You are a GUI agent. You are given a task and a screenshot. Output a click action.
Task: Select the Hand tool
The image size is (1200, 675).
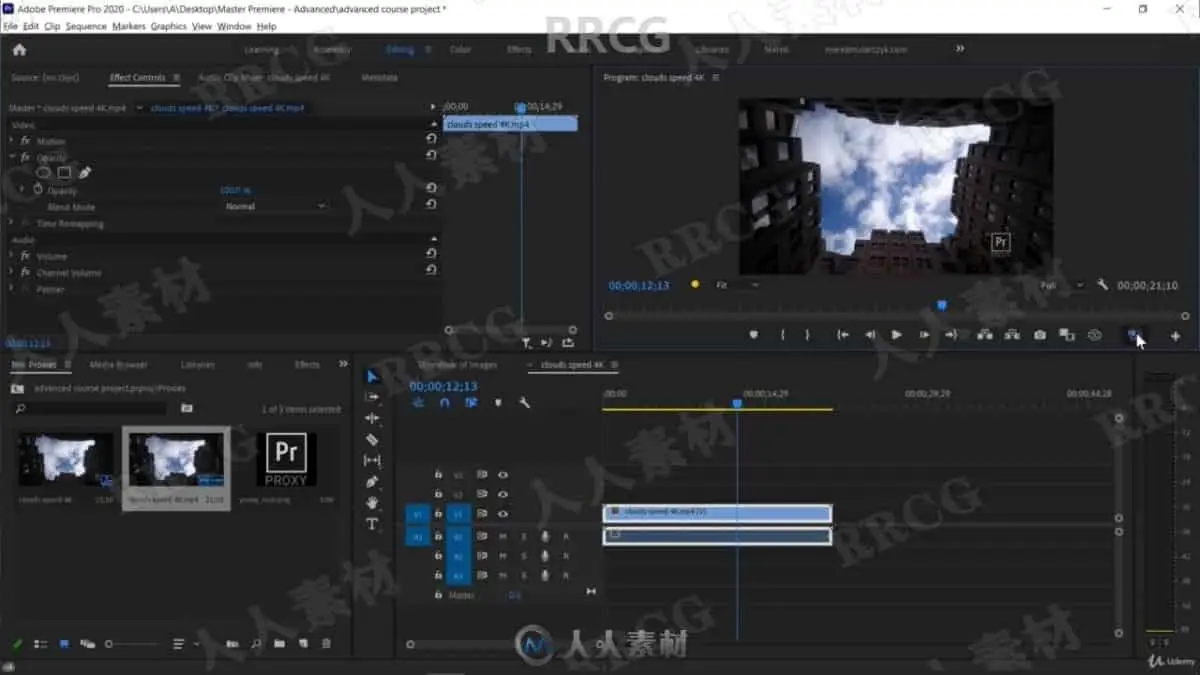372,503
